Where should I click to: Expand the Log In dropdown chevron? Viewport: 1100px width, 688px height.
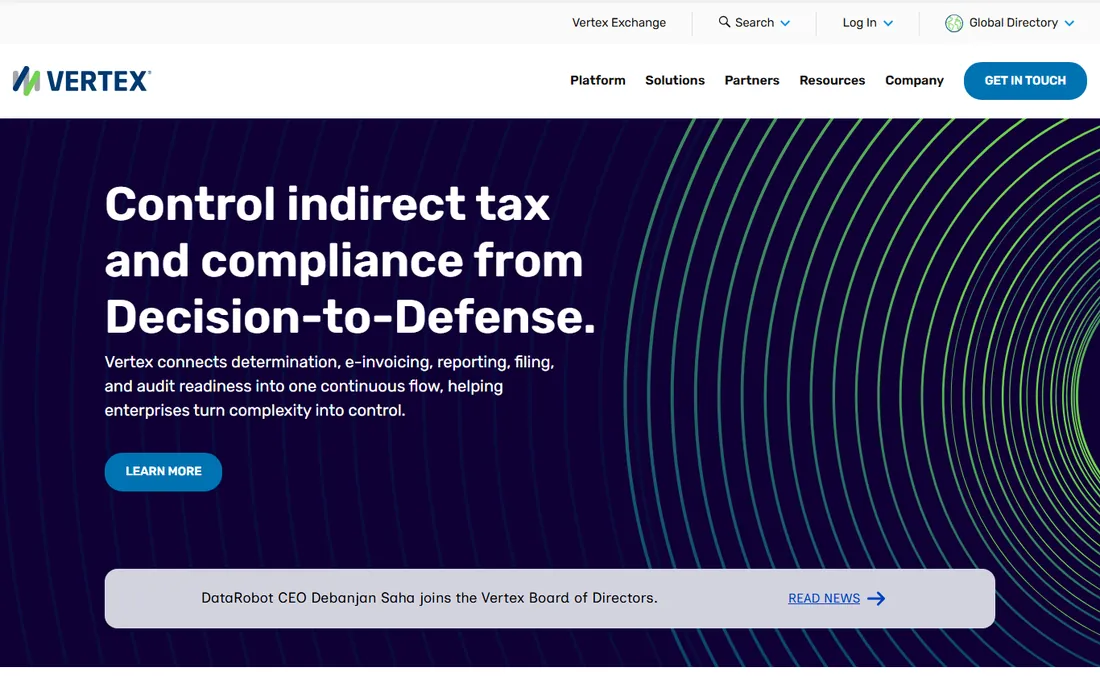click(x=888, y=23)
